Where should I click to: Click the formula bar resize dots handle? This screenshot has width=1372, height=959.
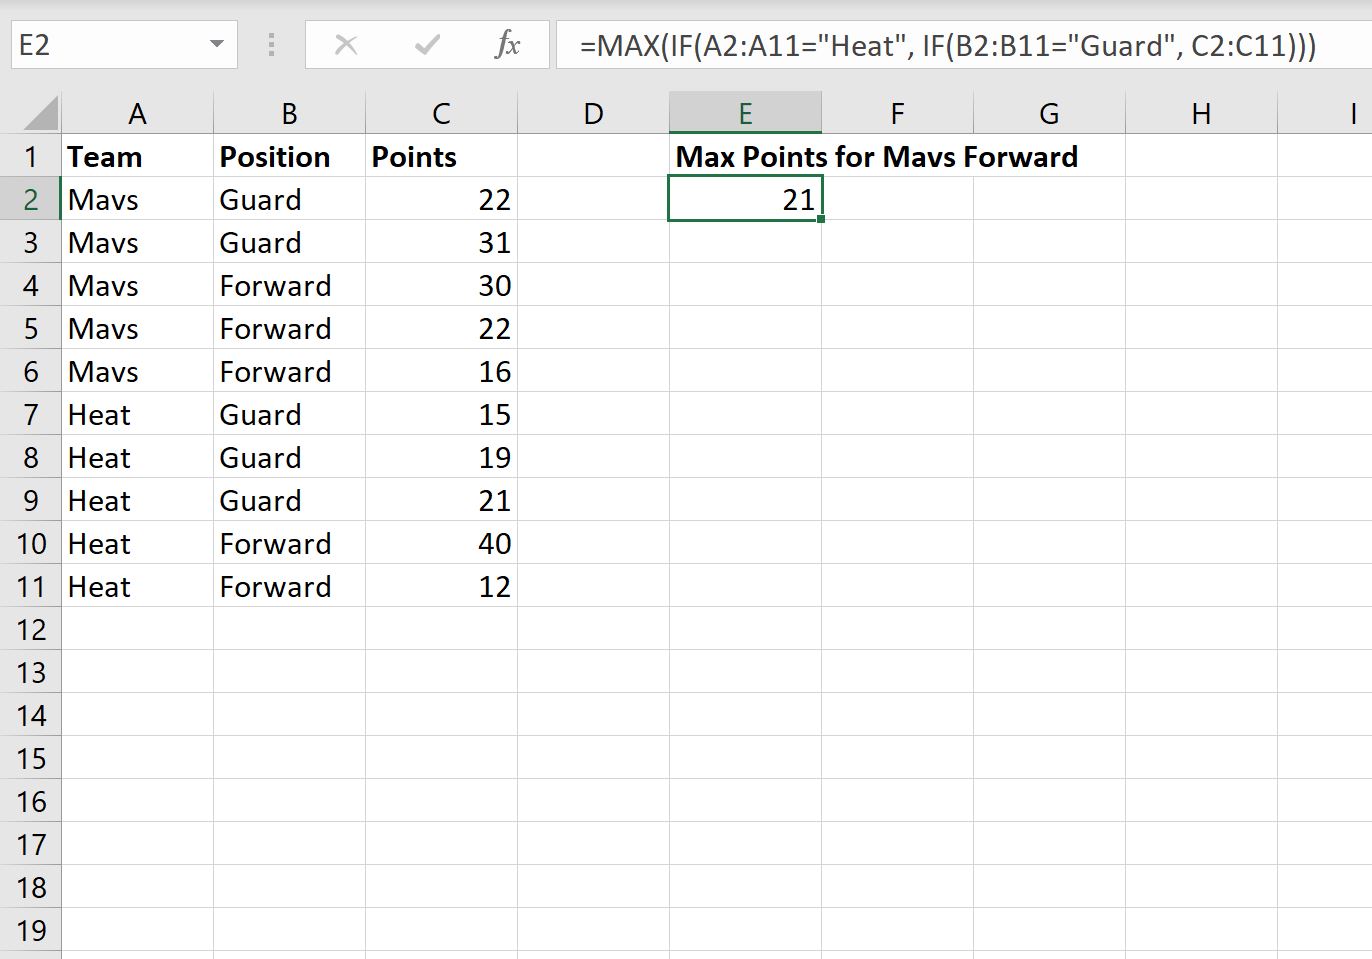coord(271,45)
